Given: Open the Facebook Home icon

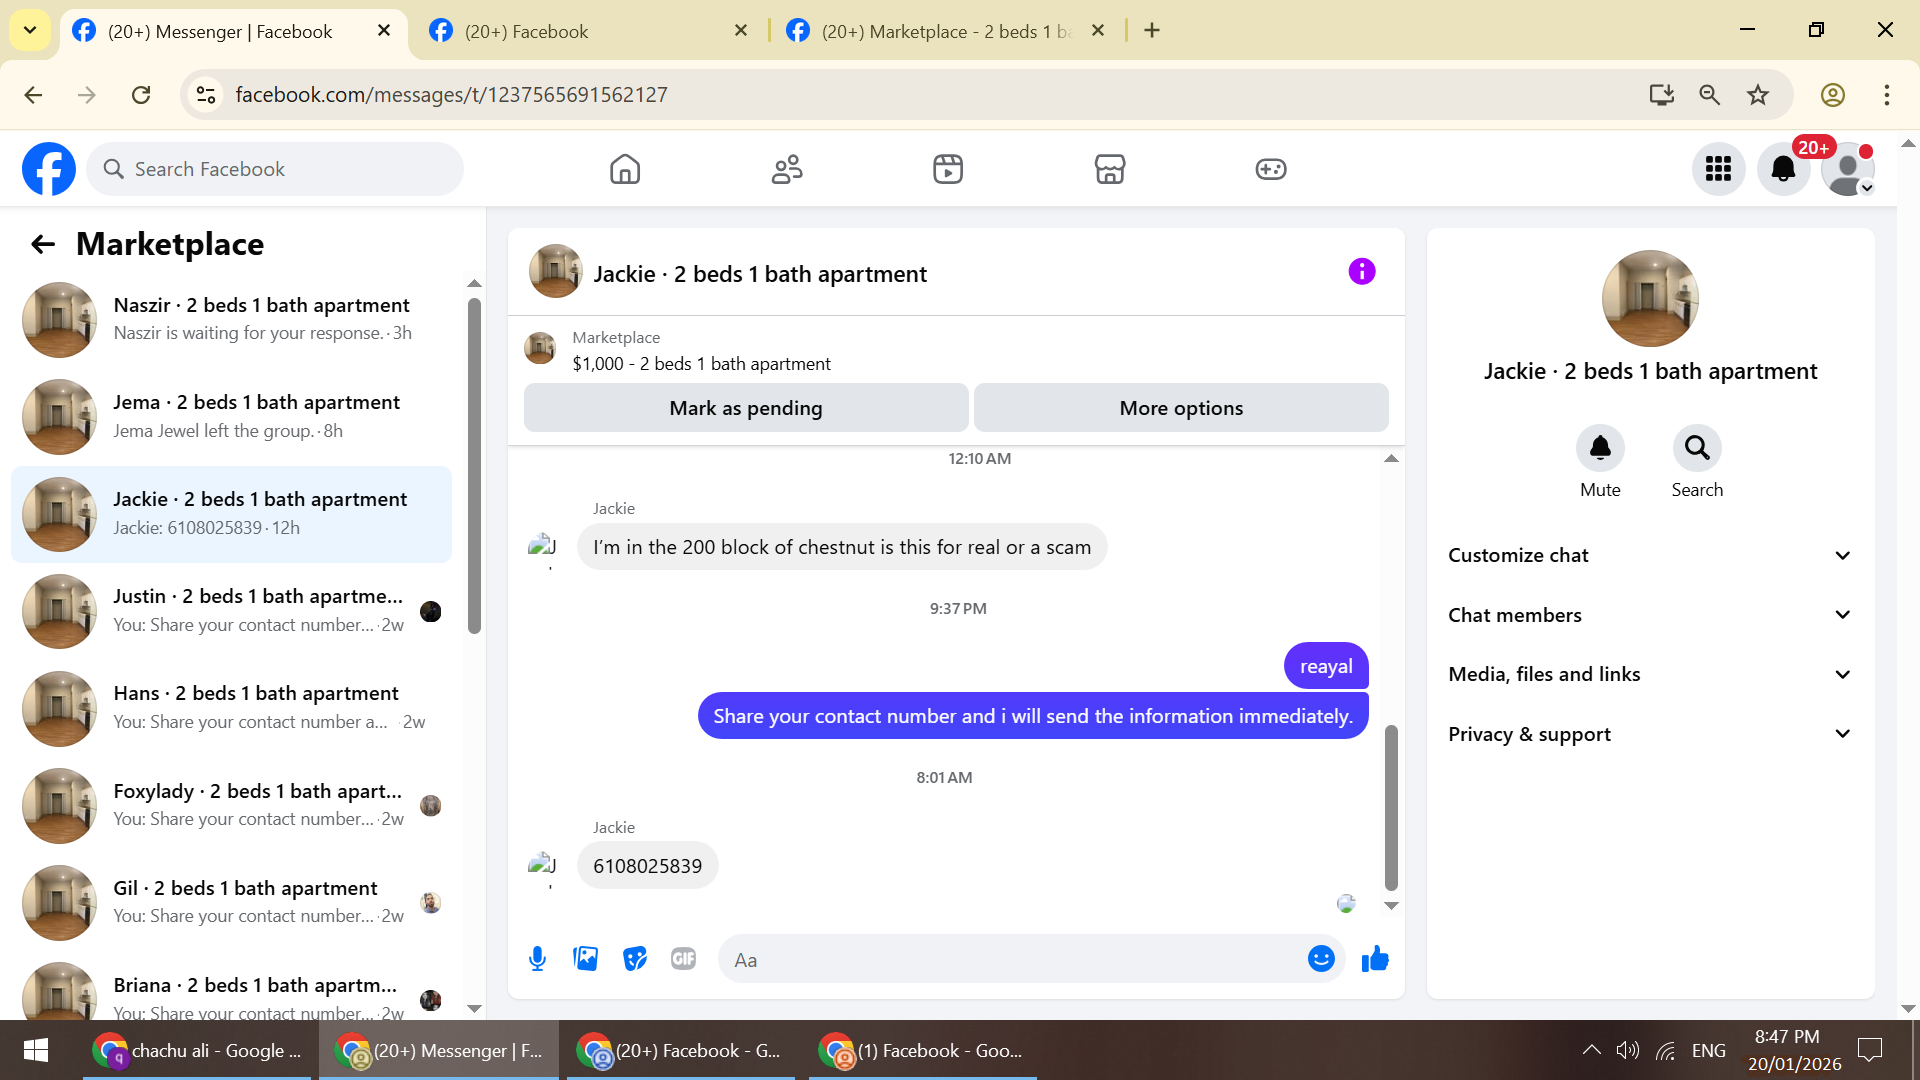Looking at the screenshot, I should [x=625, y=169].
